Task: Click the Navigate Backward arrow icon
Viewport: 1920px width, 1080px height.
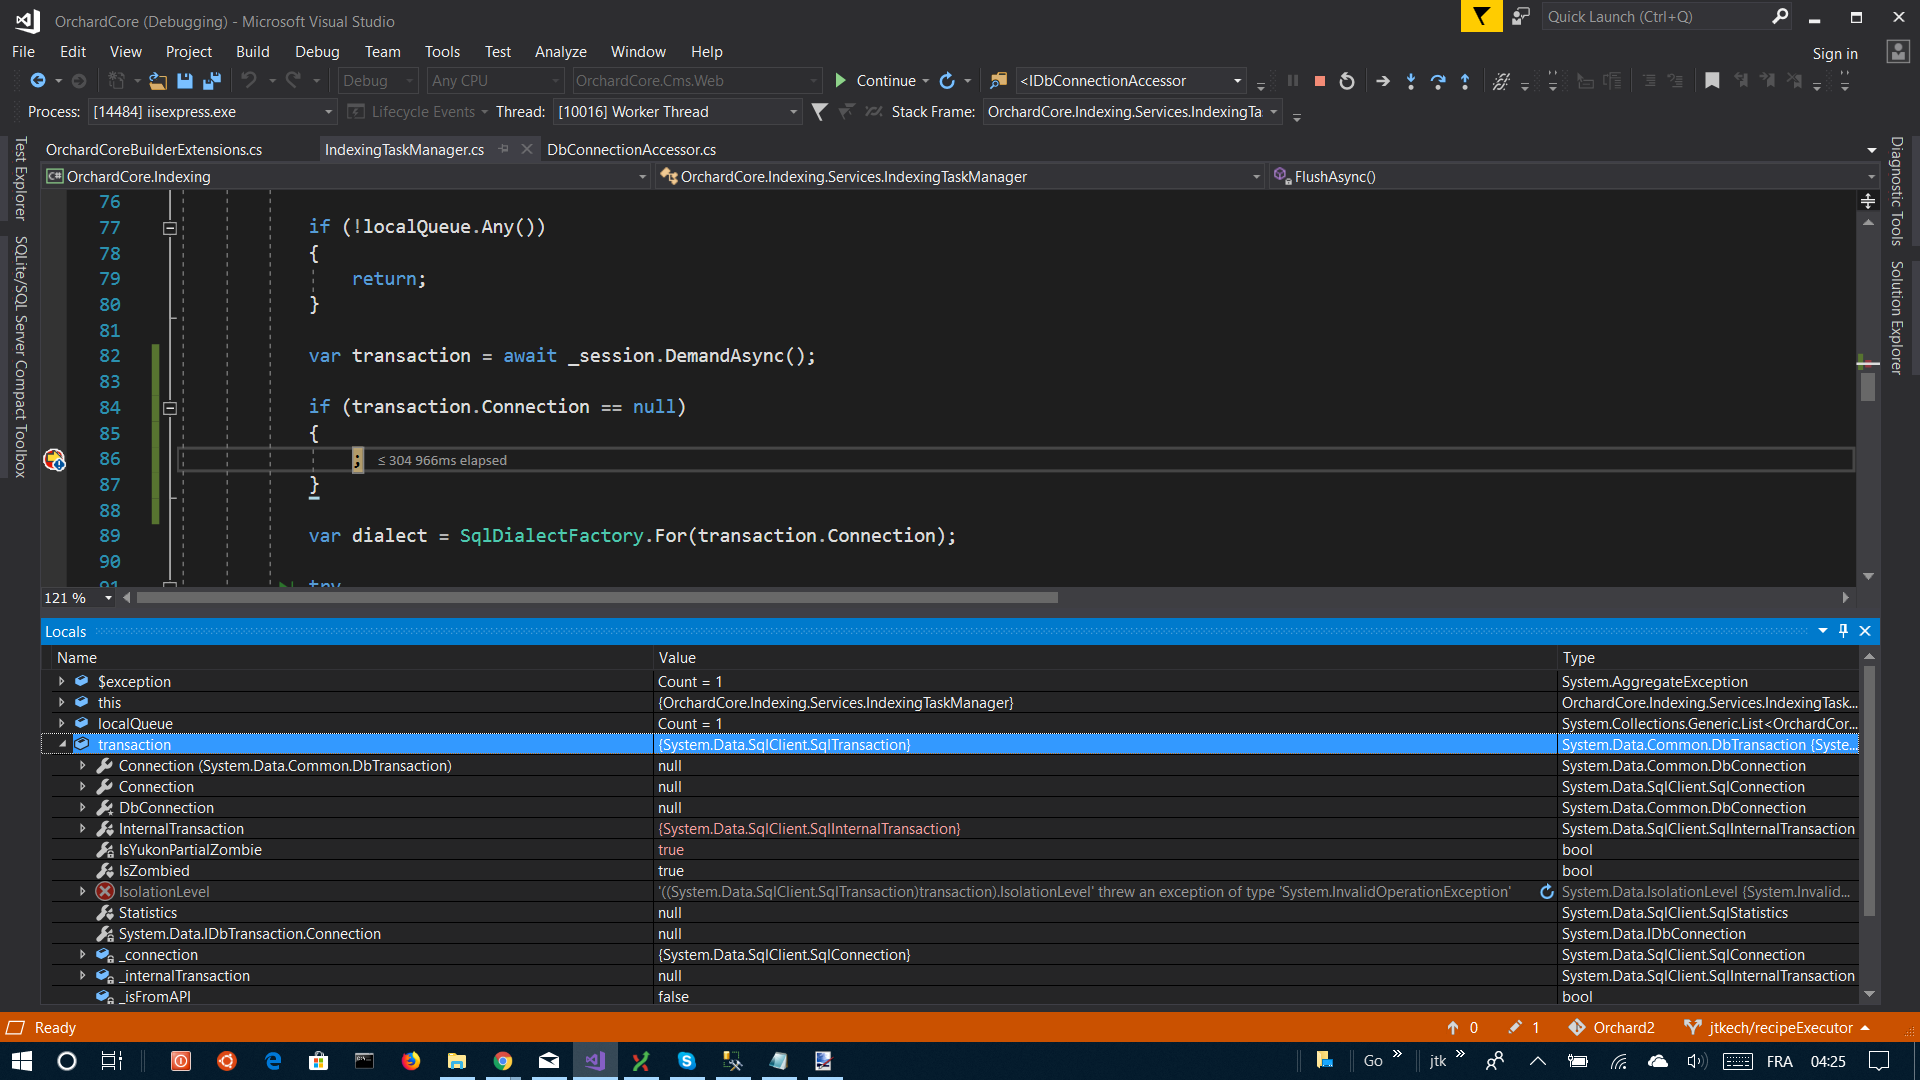Action: [38, 81]
